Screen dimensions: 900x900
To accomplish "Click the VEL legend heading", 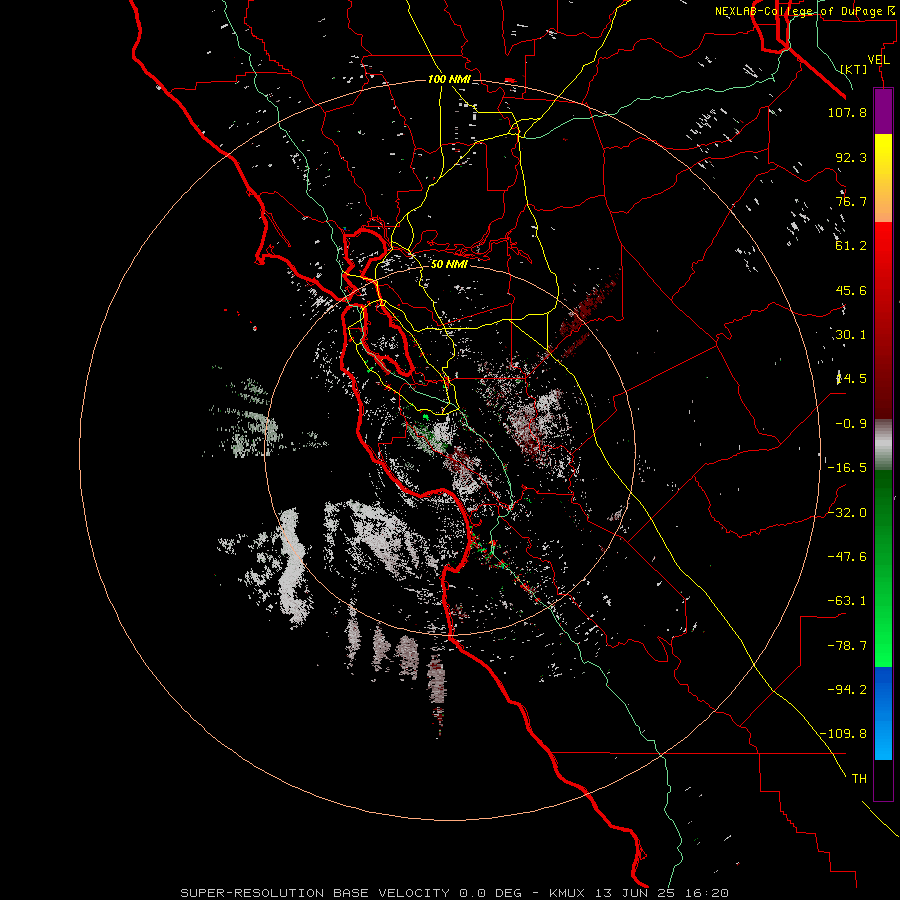I will pos(878,60).
